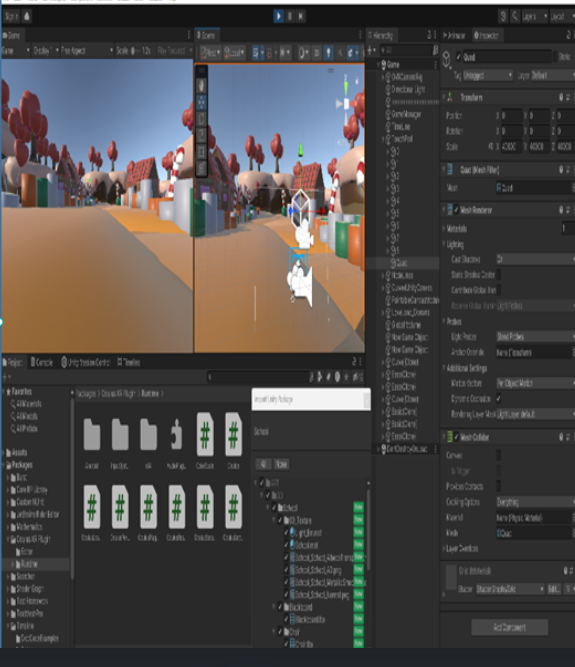The image size is (575, 667).
Task: Start Play mode with the play button
Action: click(x=279, y=17)
